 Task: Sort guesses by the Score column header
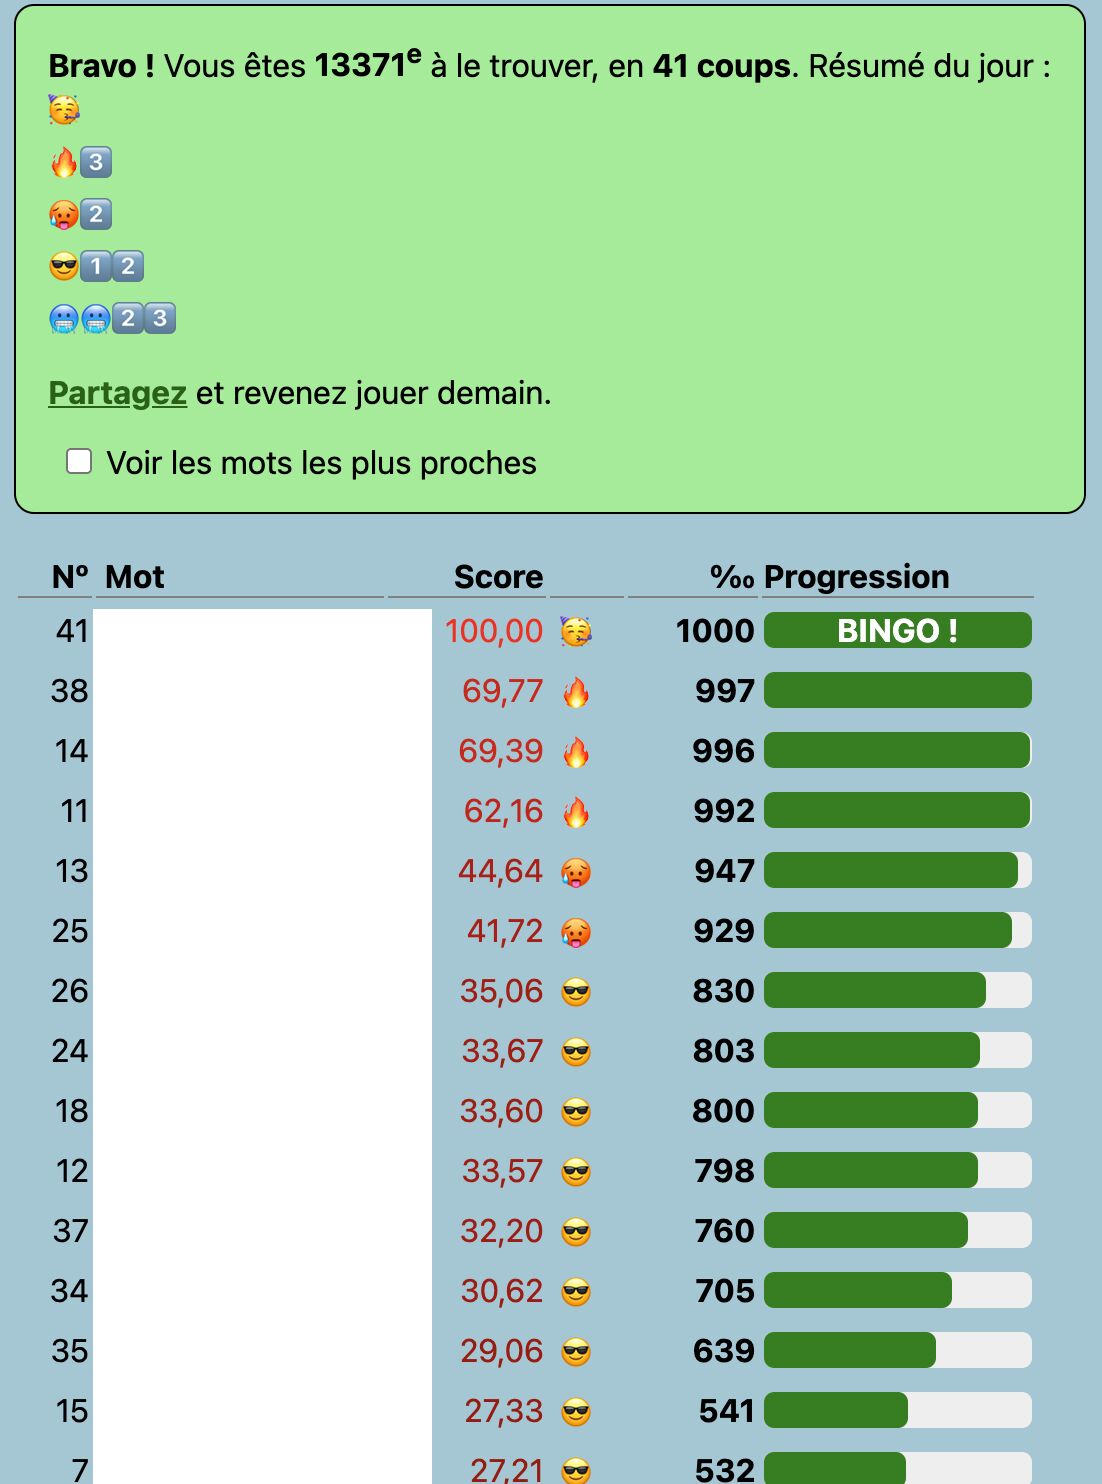(x=498, y=577)
